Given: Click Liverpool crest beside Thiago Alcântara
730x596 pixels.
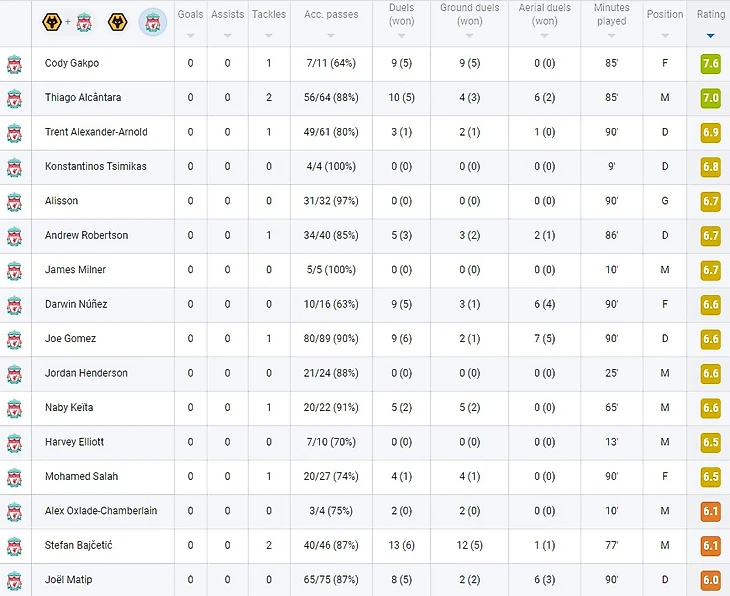Looking at the screenshot, I should [14, 98].
